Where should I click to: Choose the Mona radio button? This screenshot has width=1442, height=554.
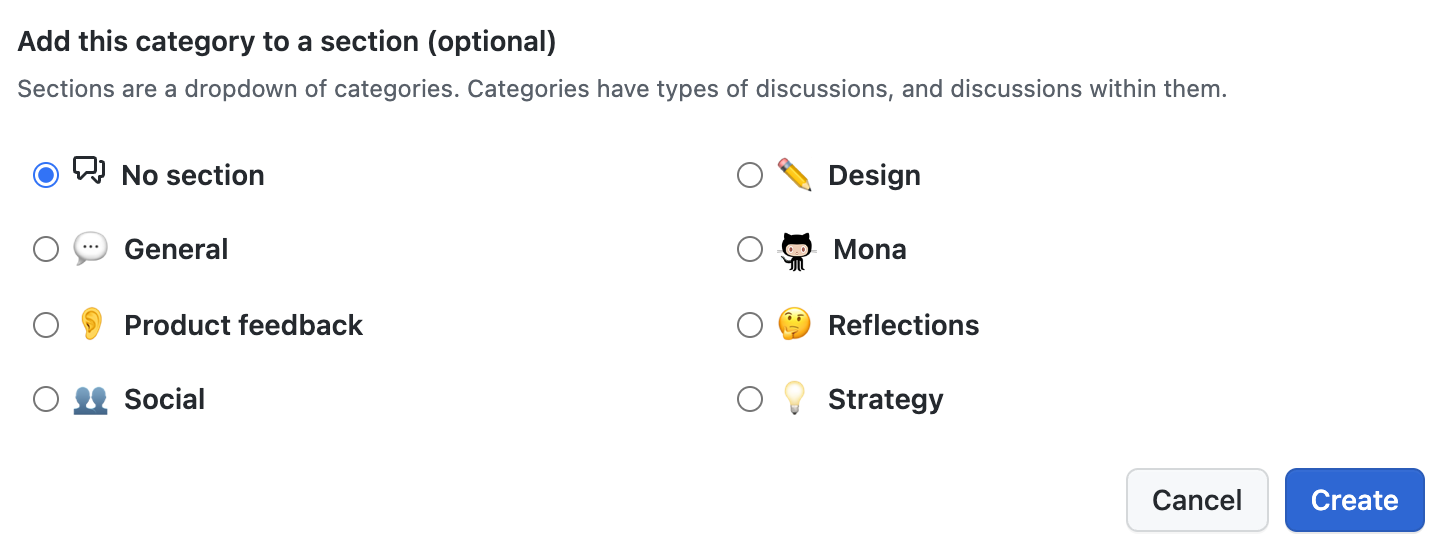(x=750, y=249)
